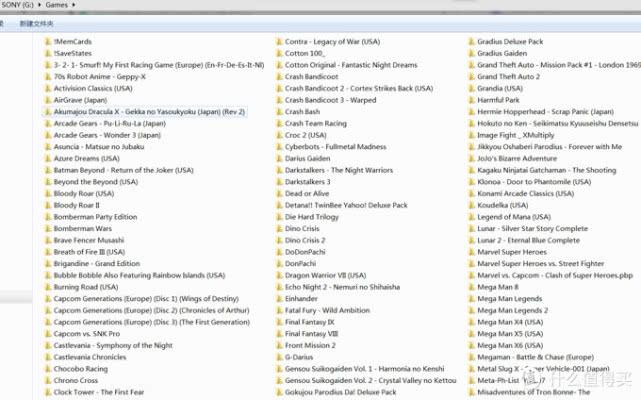Select Dragon Warrior VII (USA)
This screenshot has width=641, height=400.
[325, 276]
